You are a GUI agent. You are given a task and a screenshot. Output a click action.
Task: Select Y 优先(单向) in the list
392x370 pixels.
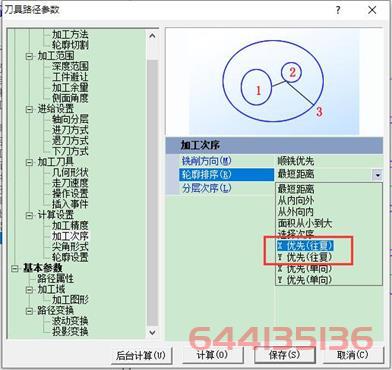305,280
